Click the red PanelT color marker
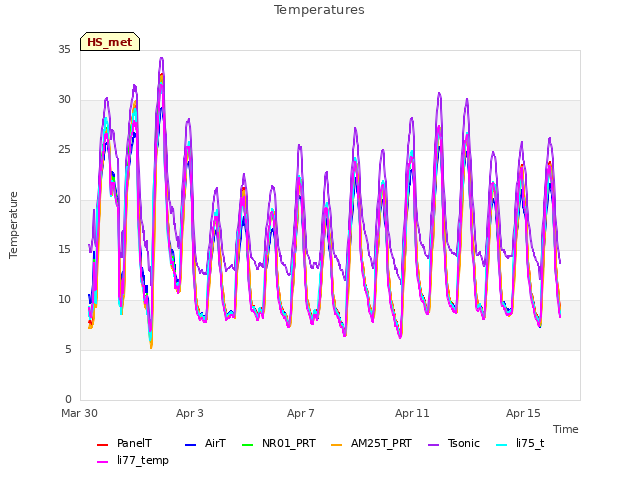Image resolution: width=640 pixels, height=480 pixels. pyautogui.click(x=102, y=444)
